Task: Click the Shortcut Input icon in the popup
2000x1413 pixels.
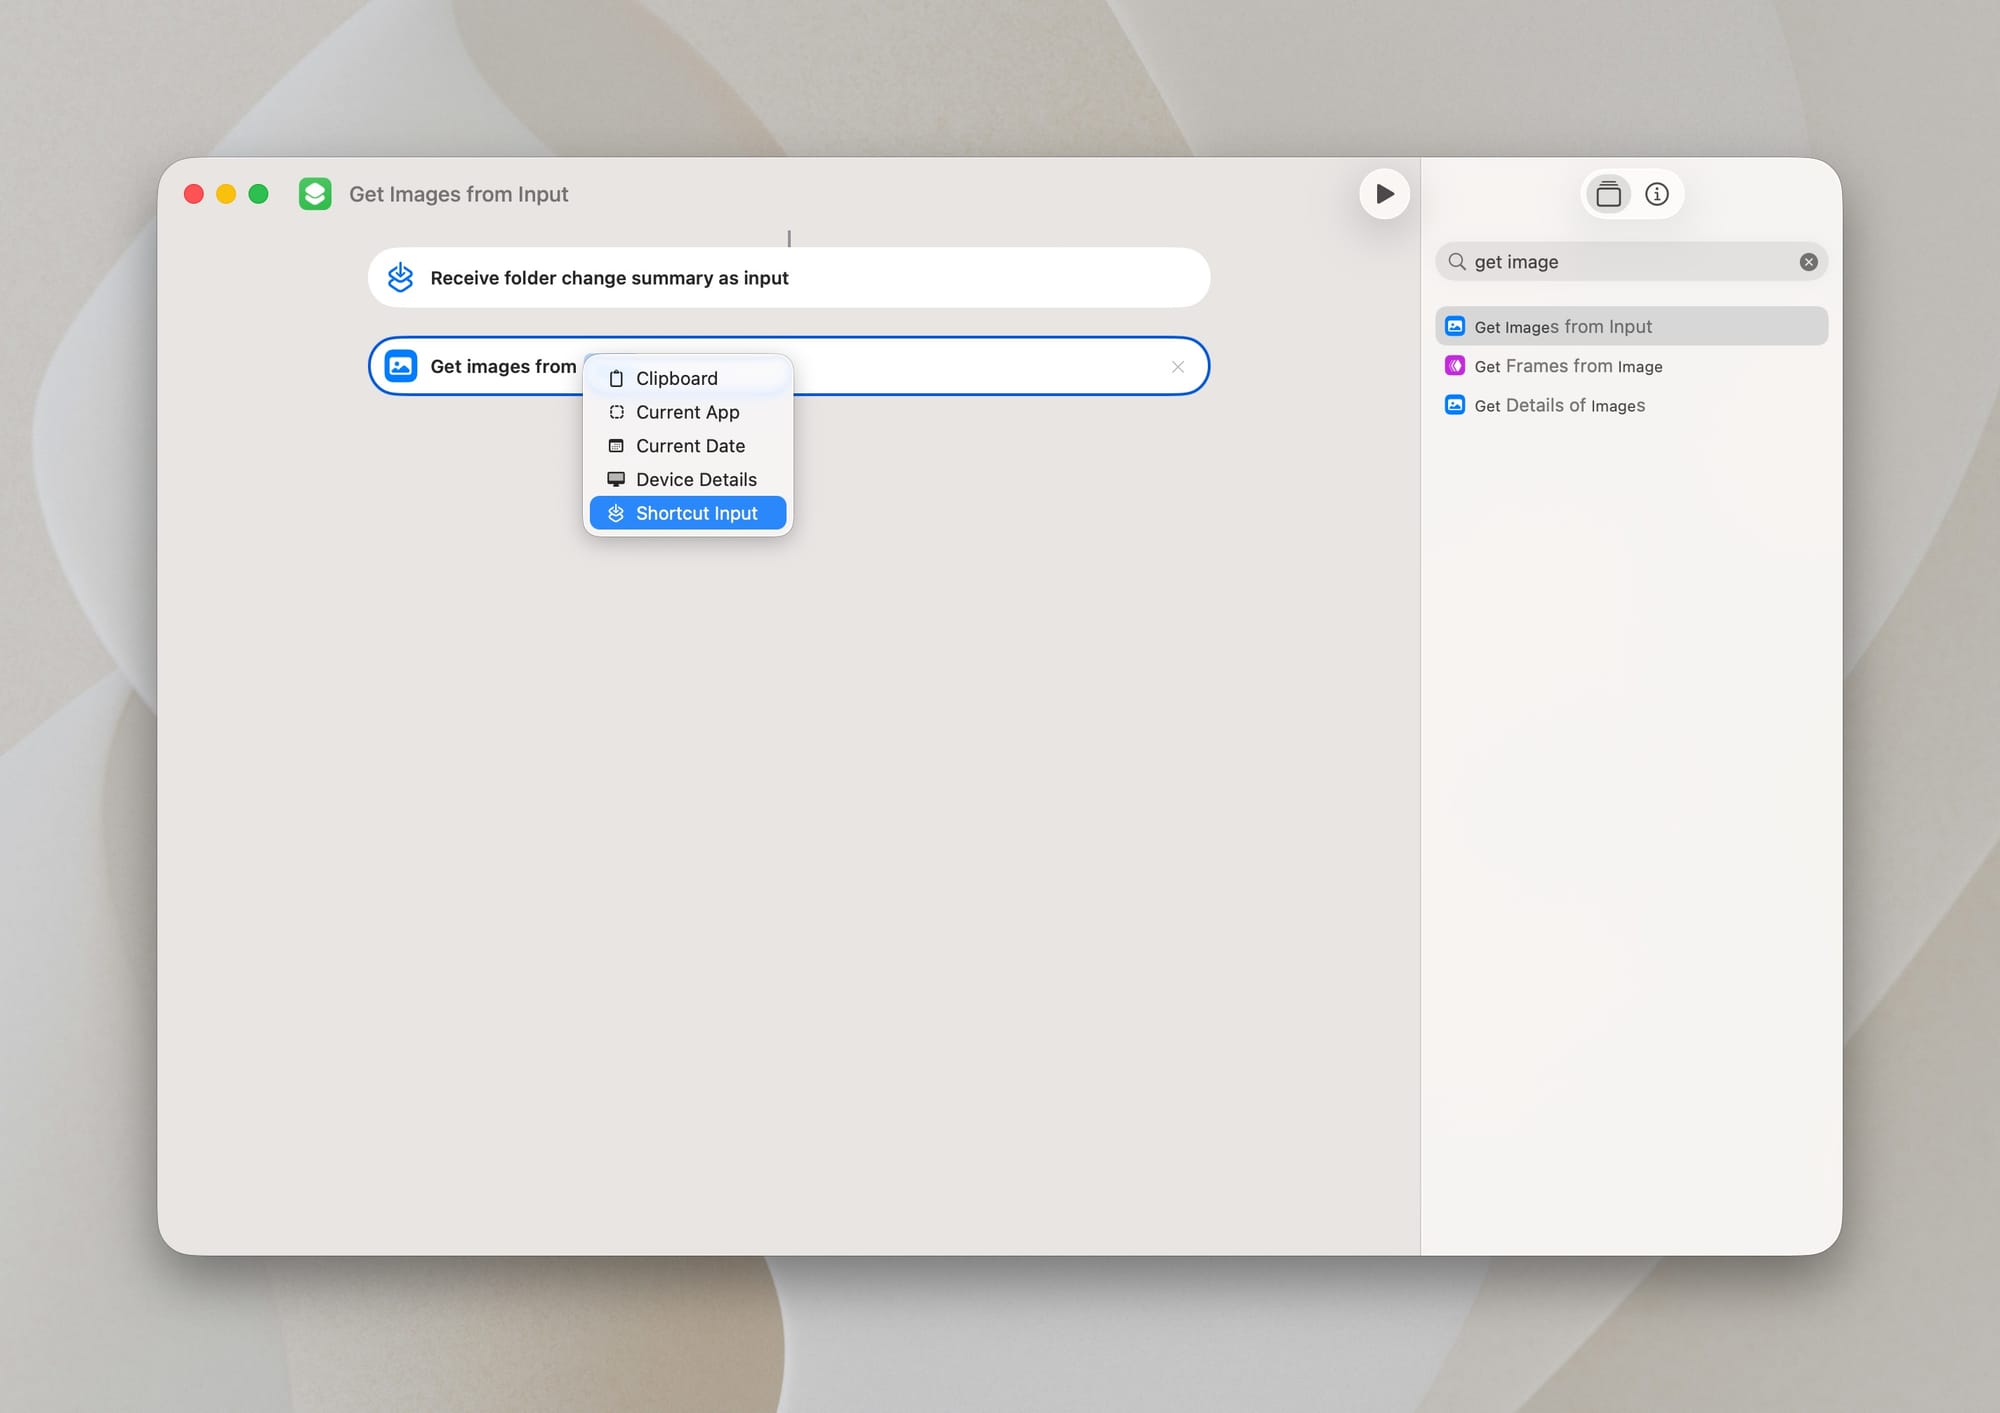Action: [616, 512]
